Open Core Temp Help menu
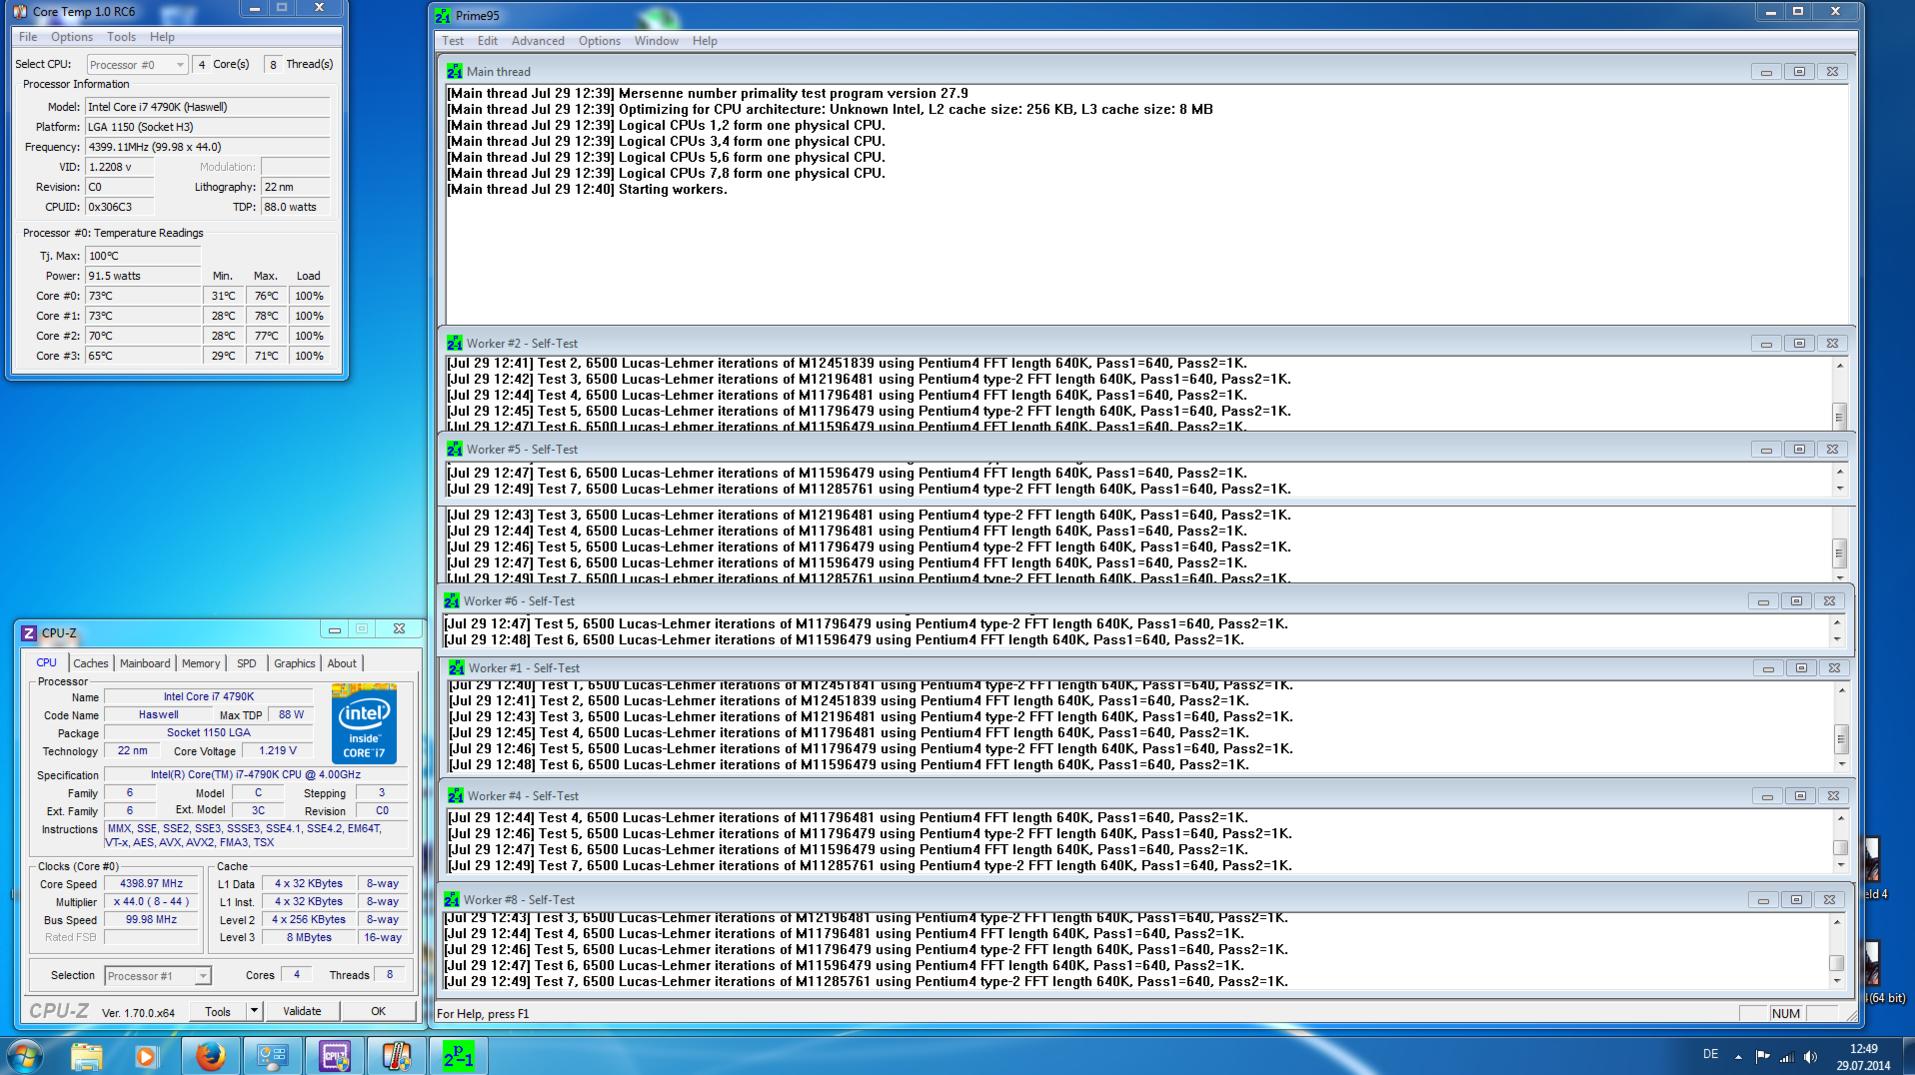Image resolution: width=1915 pixels, height=1075 pixels. pyautogui.click(x=162, y=37)
